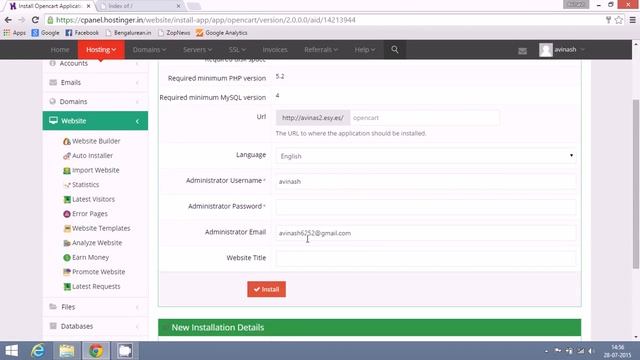Open the avinash user account menu
Image resolution: width=640 pixels, height=360 pixels.
[562, 50]
